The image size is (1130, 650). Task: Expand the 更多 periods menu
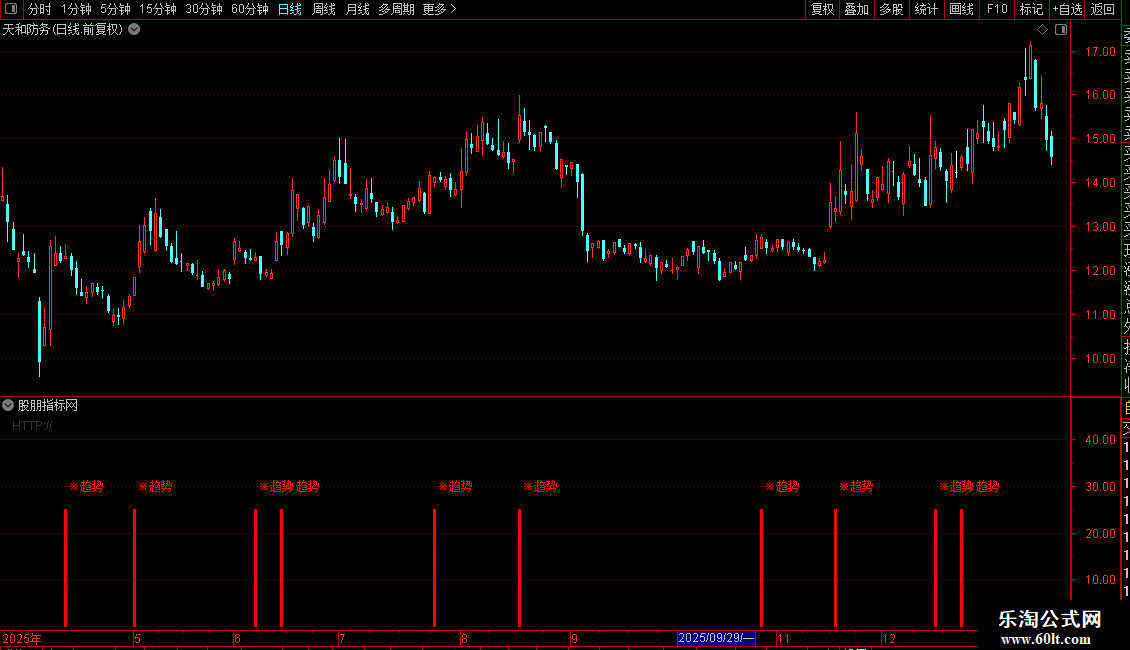tap(439, 9)
